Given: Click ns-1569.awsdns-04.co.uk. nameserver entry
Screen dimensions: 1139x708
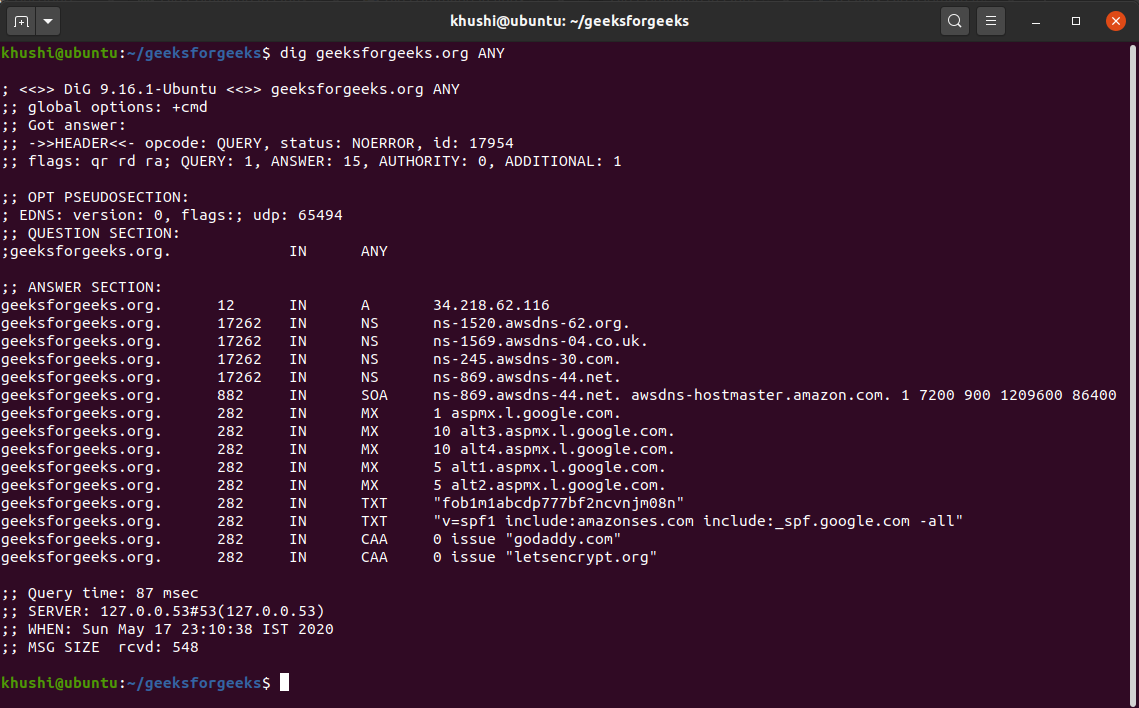Looking at the screenshot, I should [540, 341].
